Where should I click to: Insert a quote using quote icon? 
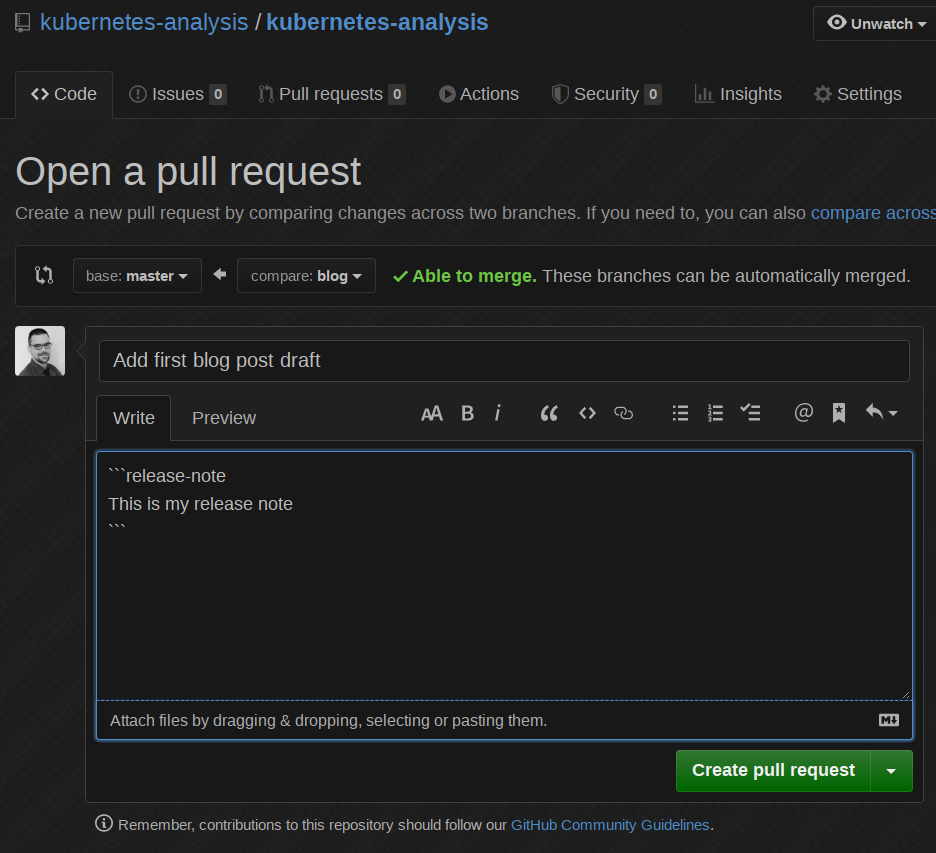[548, 413]
